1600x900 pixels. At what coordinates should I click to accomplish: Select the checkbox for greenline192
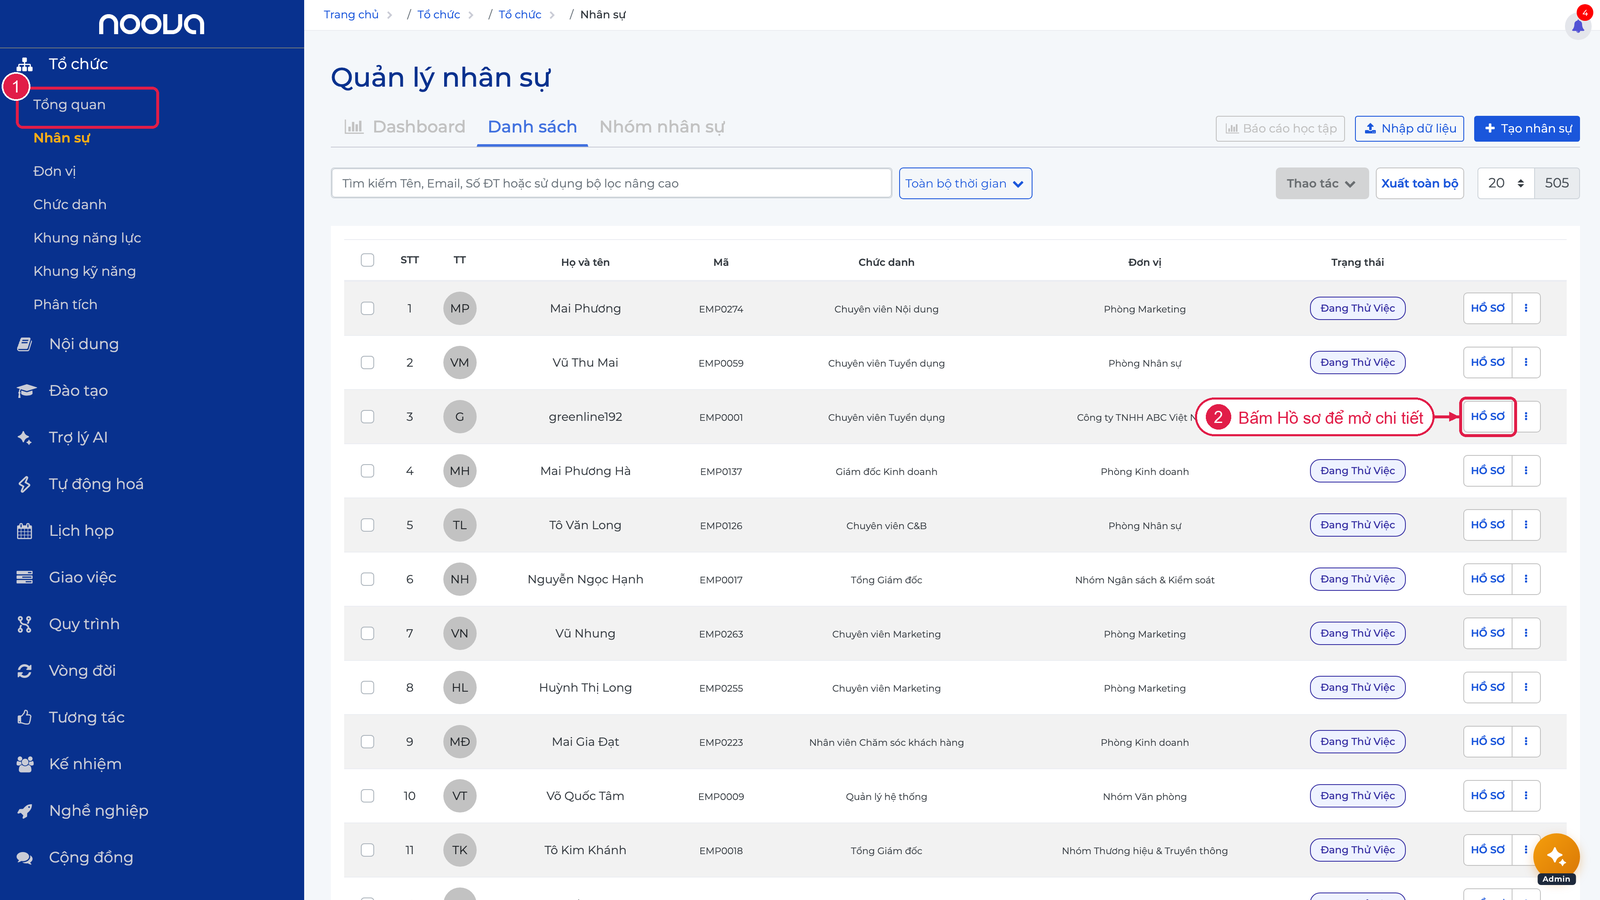[x=367, y=416]
